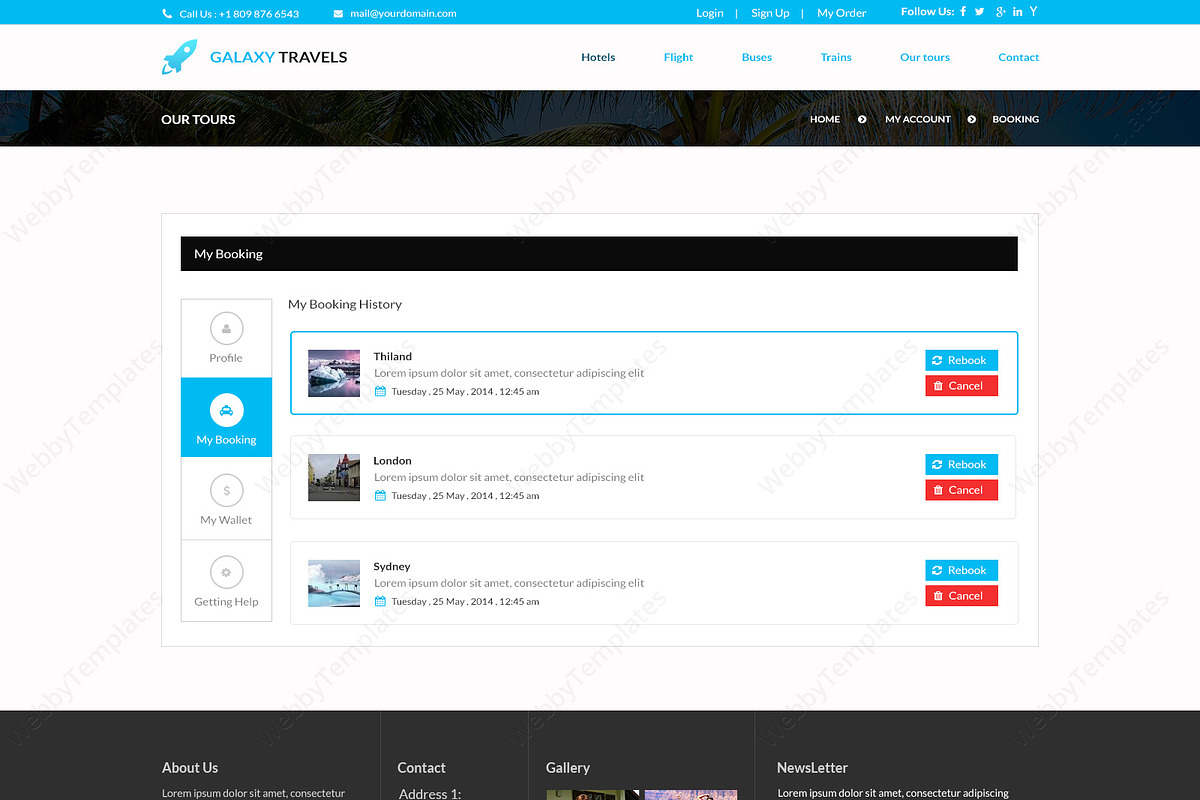Screen dimensions: 1200x800
Task: Click the footer Contact heading
Action: point(421,768)
